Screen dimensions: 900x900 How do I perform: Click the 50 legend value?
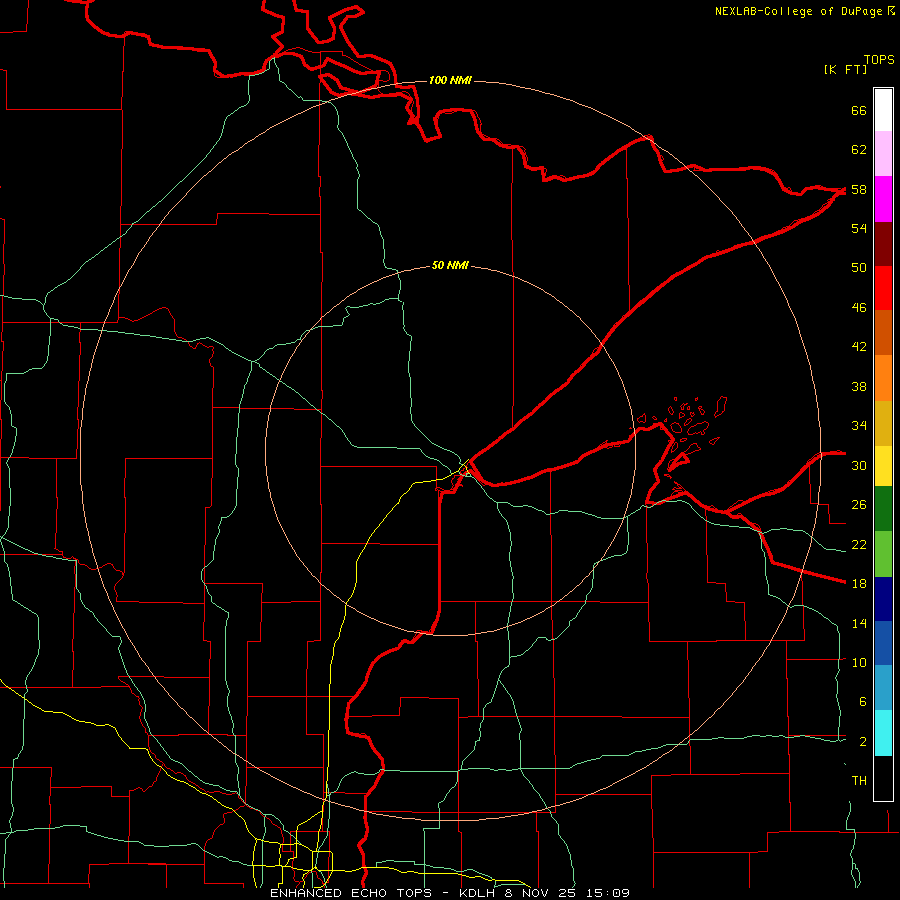pos(859,268)
